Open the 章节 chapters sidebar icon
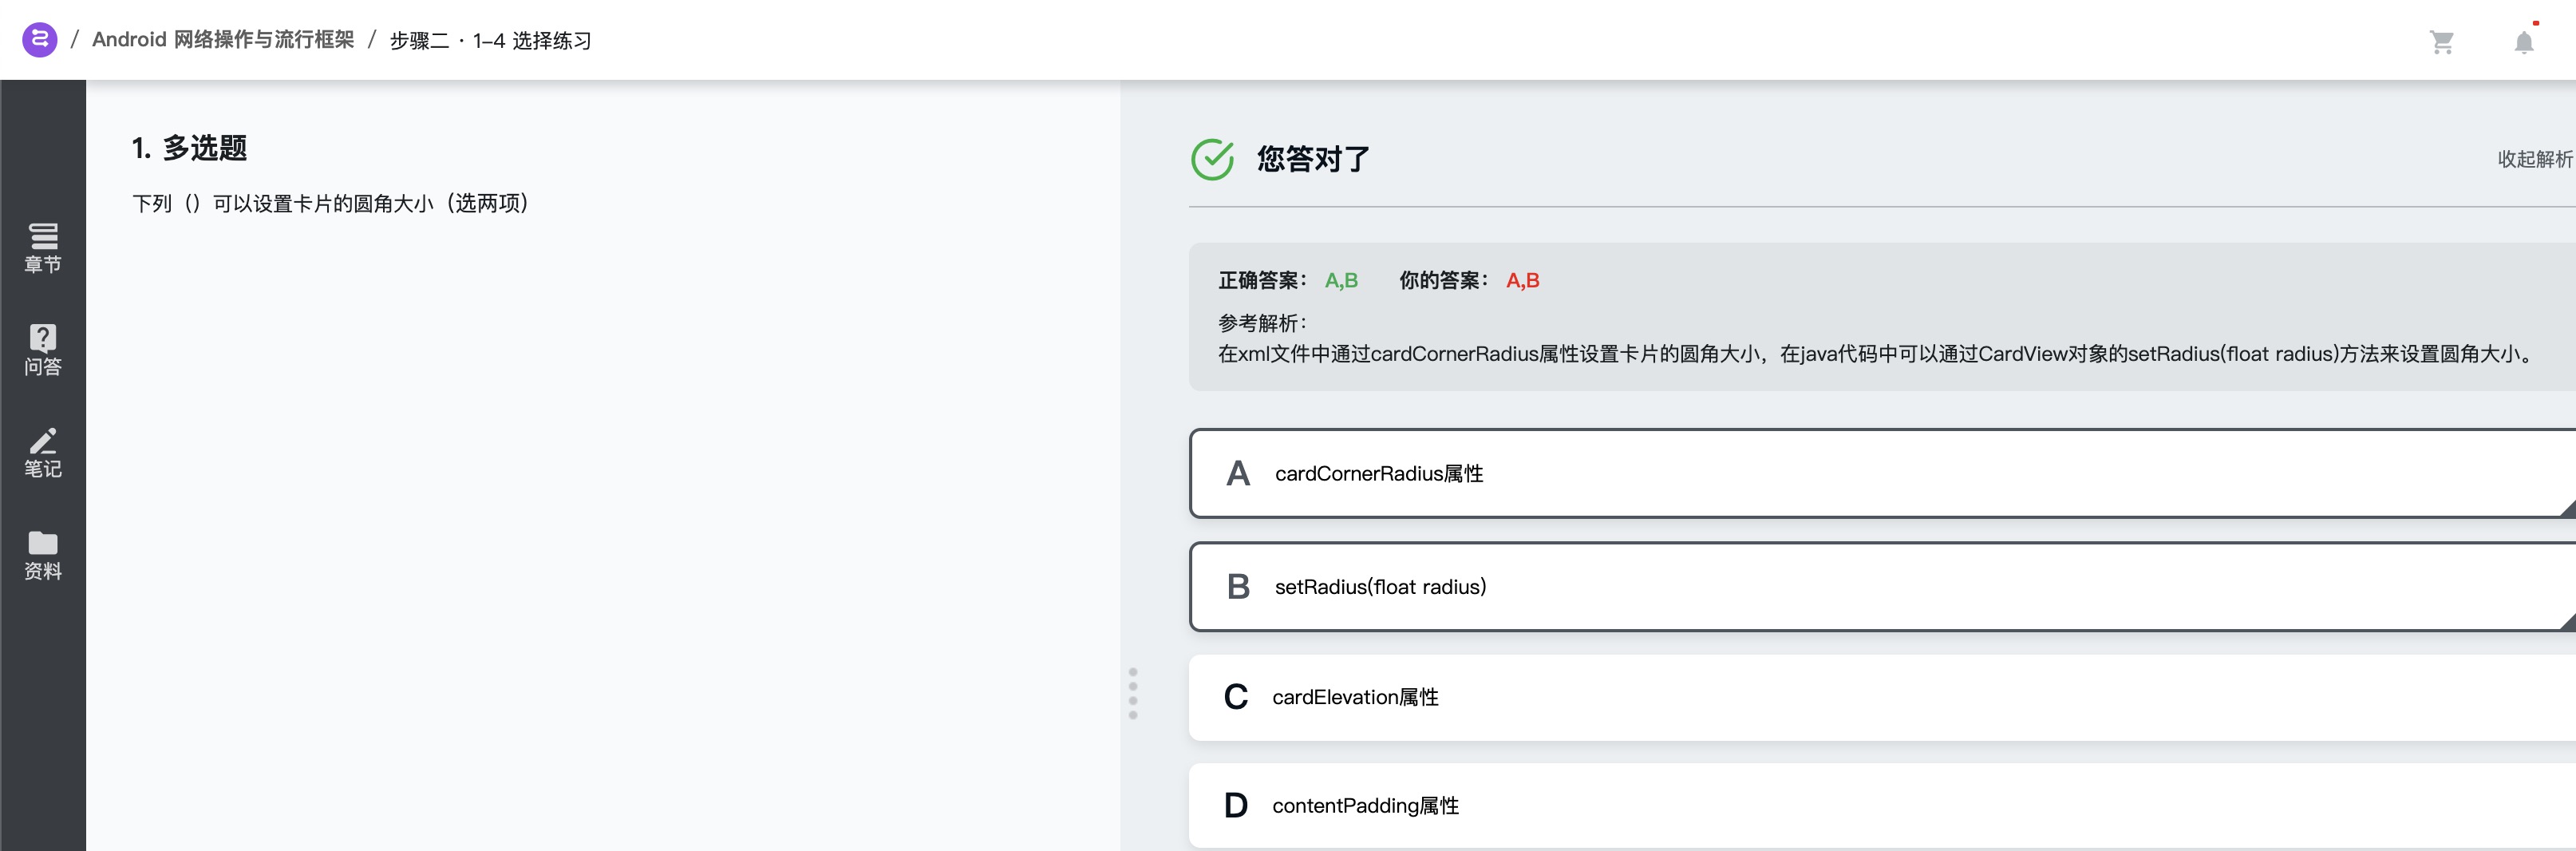Viewport: 2576px width, 851px height. [x=43, y=247]
